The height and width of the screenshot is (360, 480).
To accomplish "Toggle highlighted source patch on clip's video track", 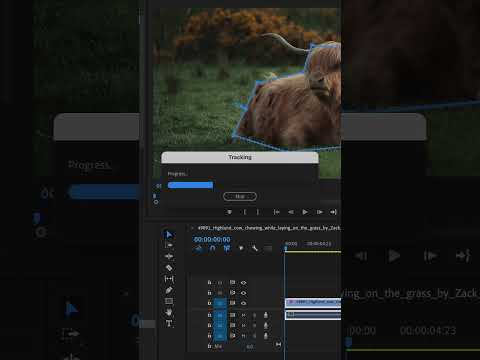I will 220,303.
